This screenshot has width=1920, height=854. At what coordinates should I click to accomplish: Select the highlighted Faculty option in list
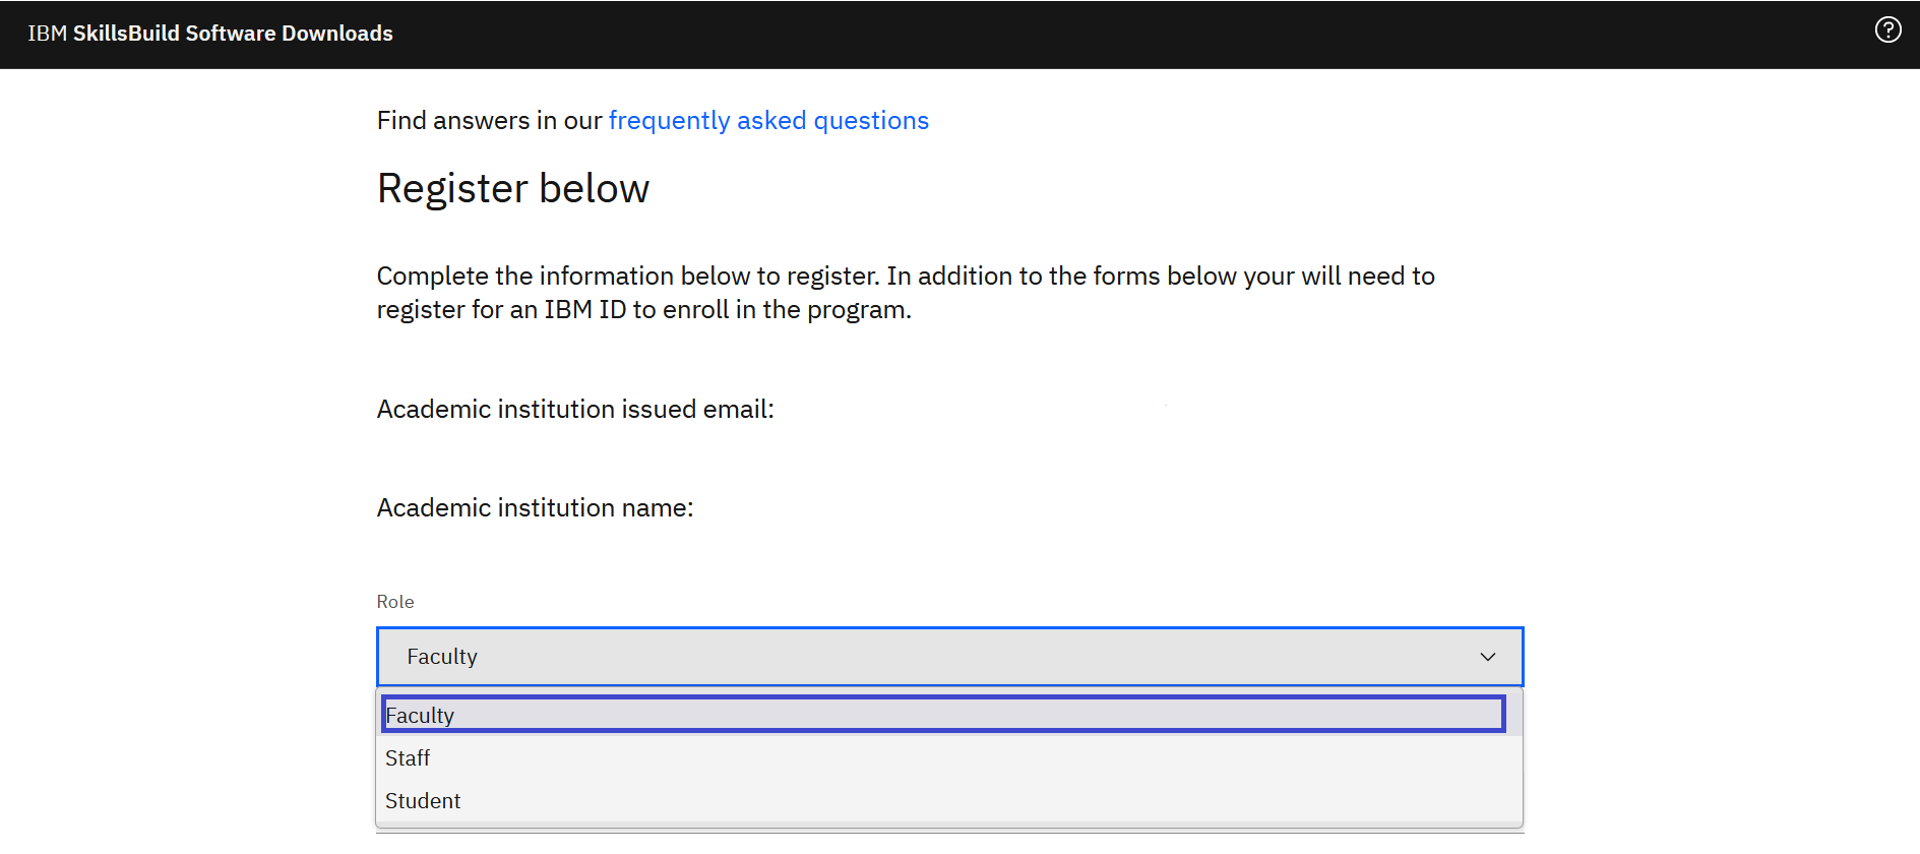coord(940,714)
